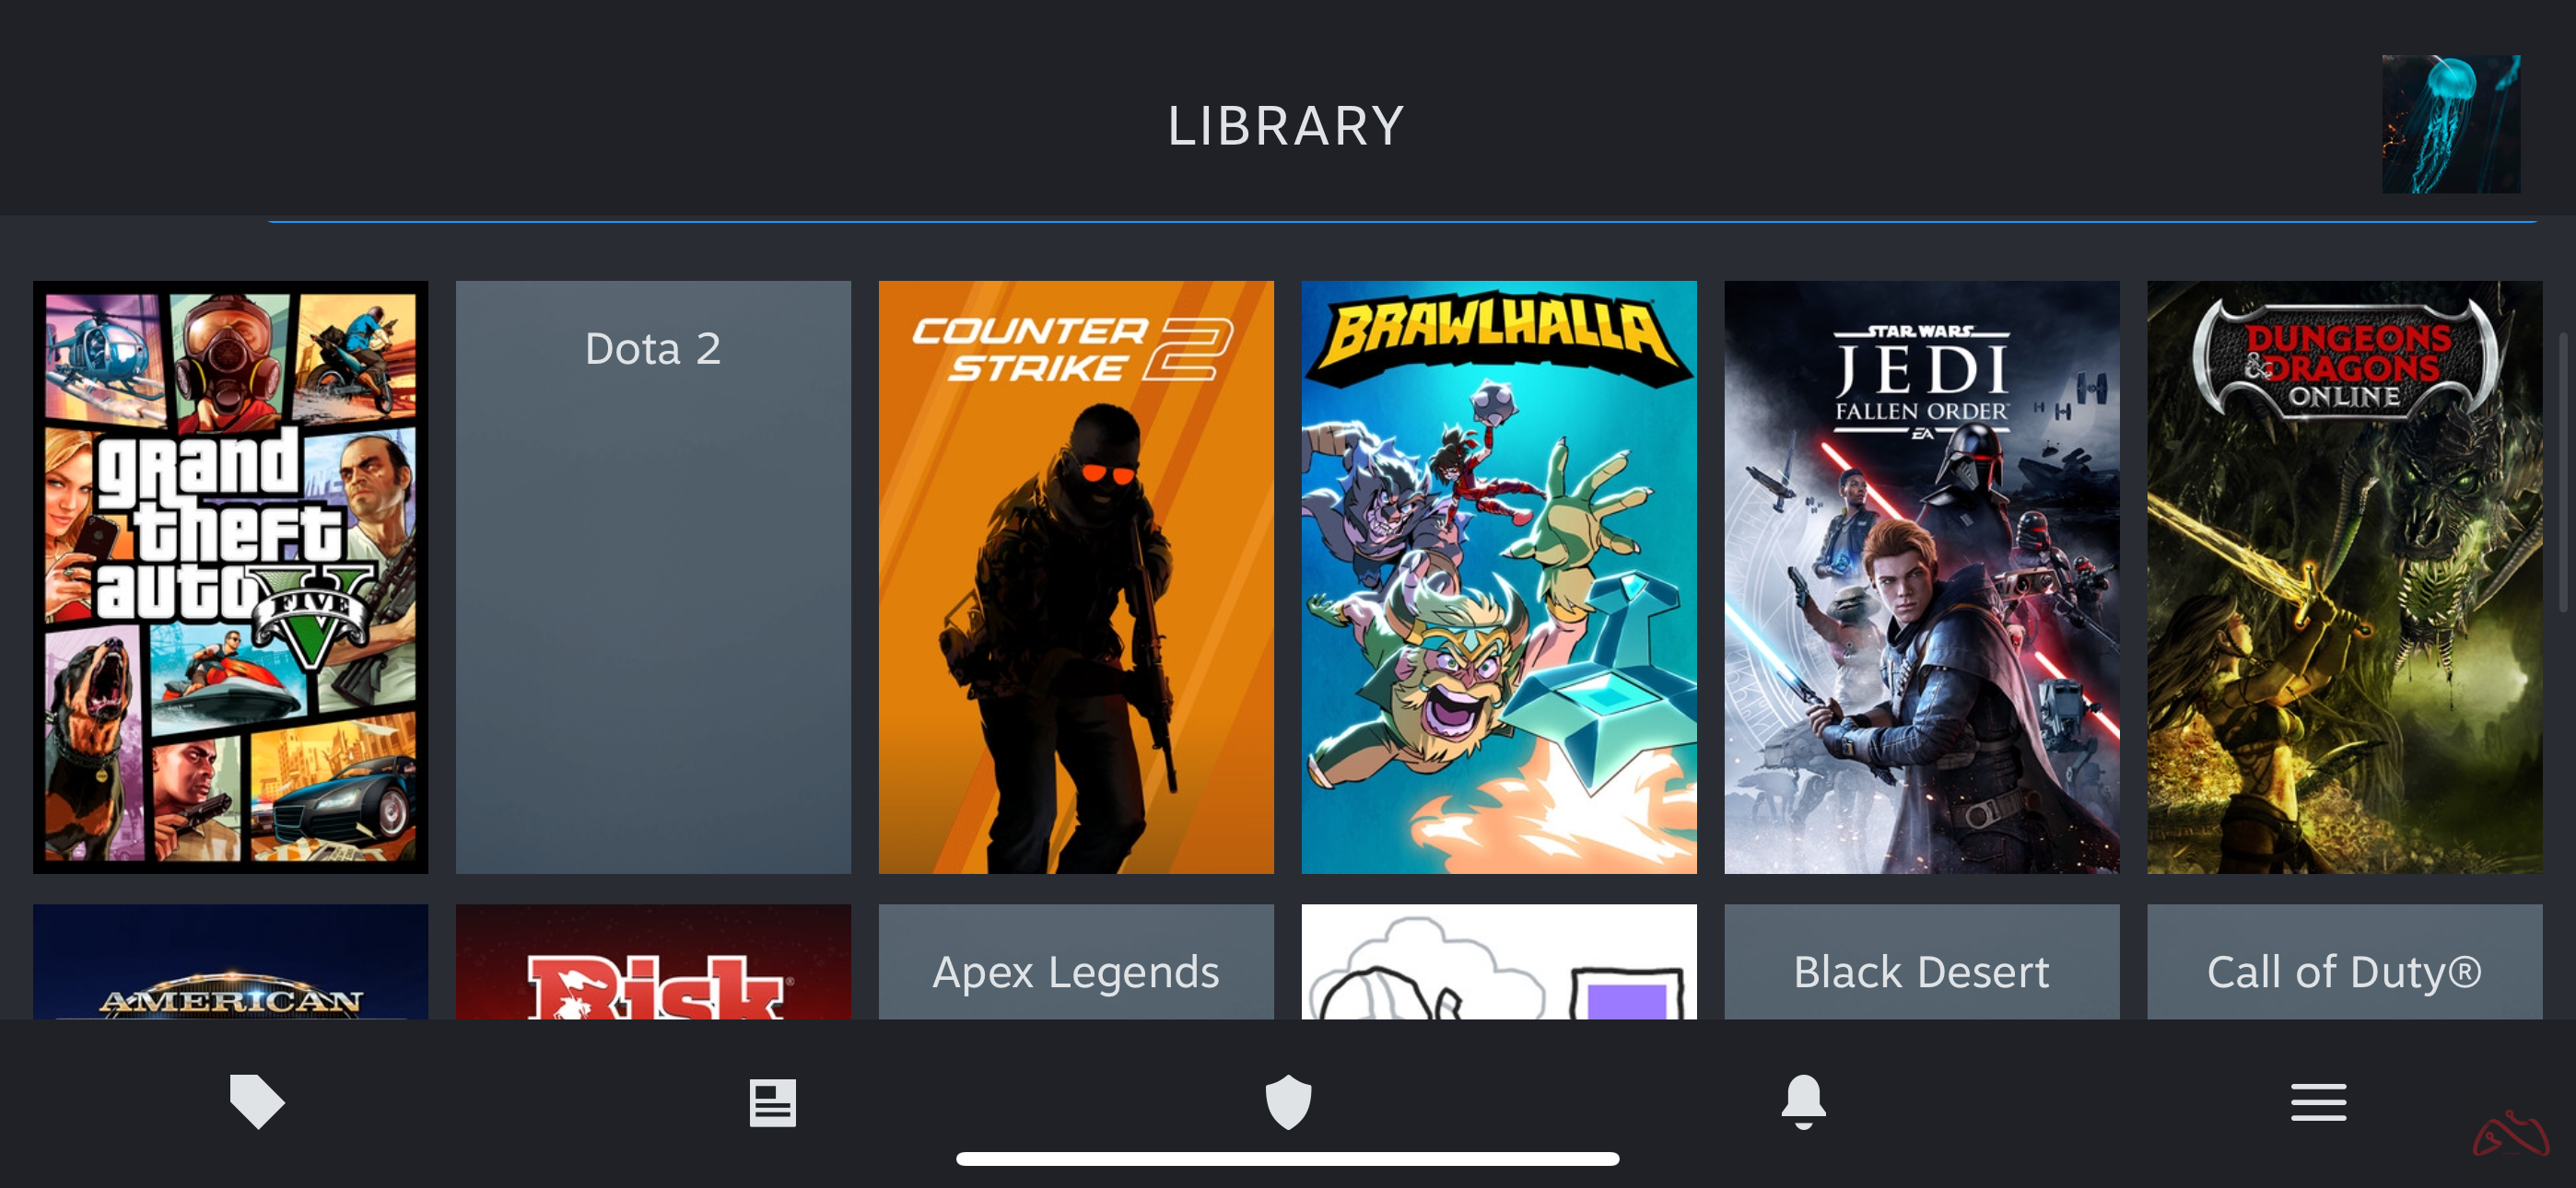Open the News feed icon
The height and width of the screenshot is (1188, 2576).
tap(772, 1102)
